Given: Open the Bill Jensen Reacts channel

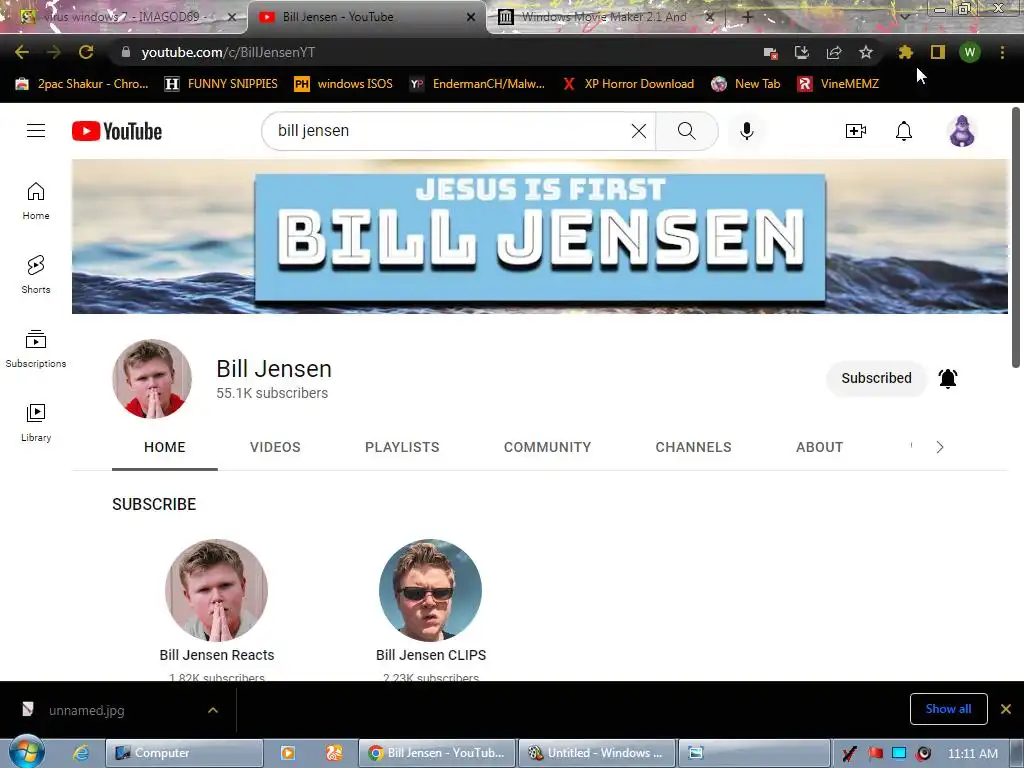Looking at the screenshot, I should click(x=217, y=655).
